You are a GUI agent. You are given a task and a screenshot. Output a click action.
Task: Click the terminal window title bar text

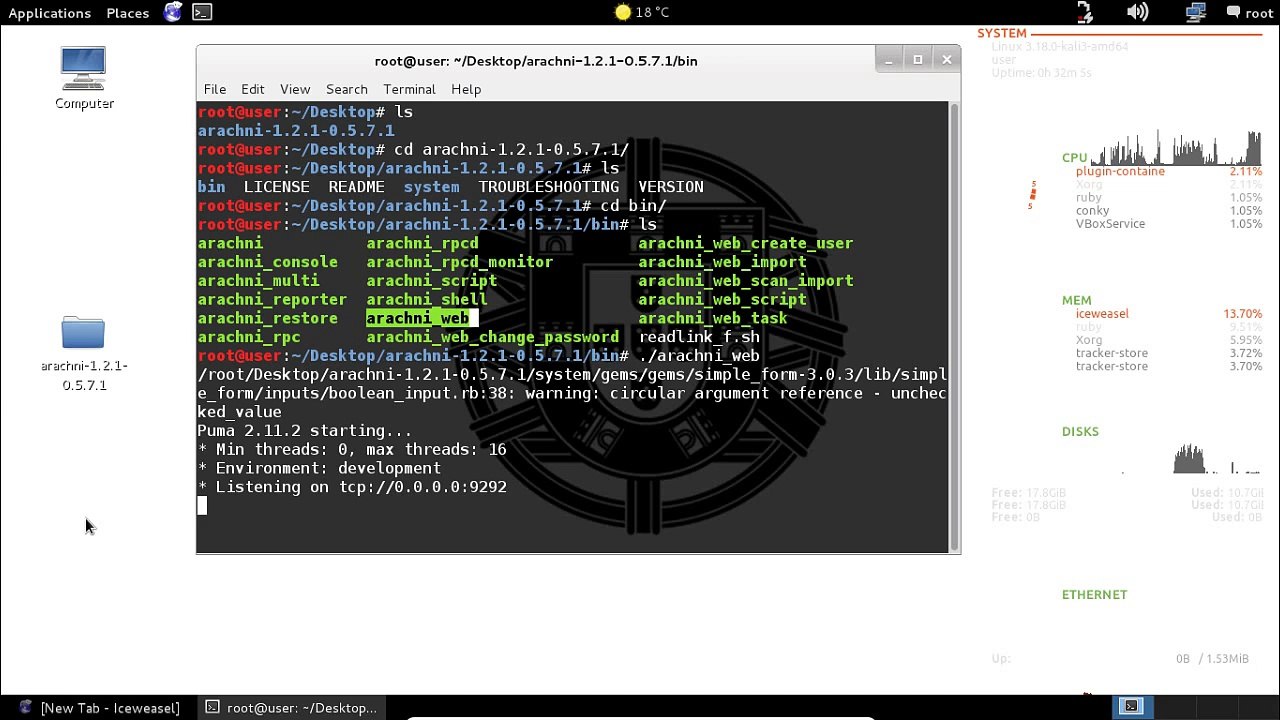pyautogui.click(x=536, y=61)
